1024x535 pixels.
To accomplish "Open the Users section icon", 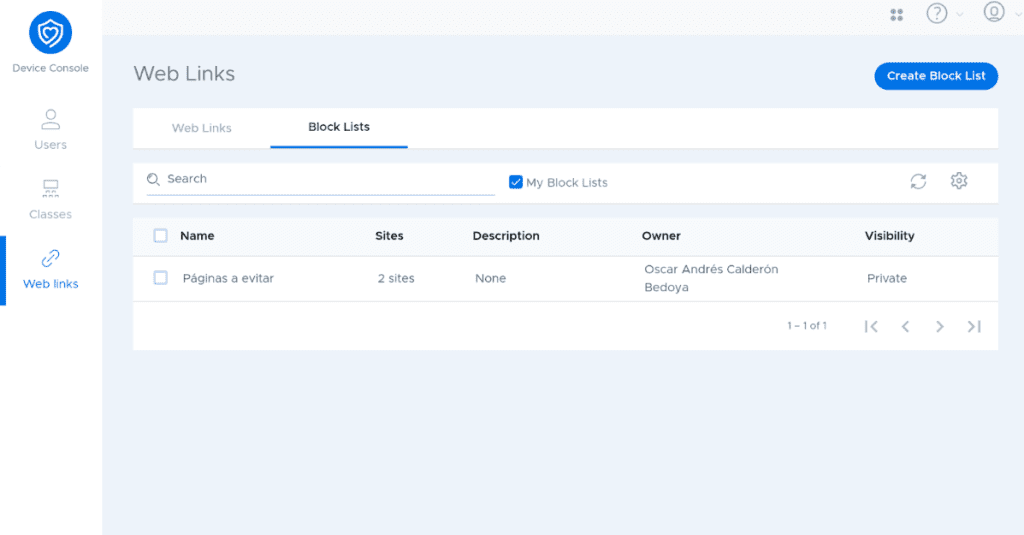I will (50, 120).
